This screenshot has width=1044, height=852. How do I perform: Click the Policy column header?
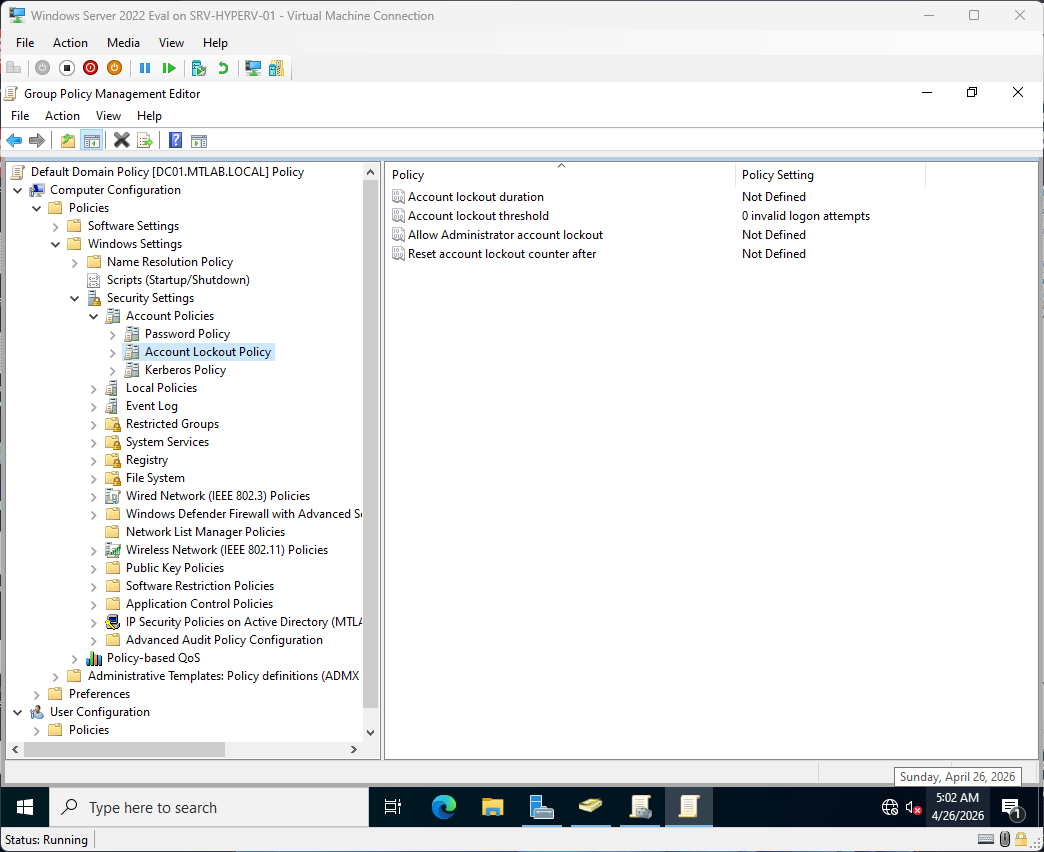[x=561, y=174]
